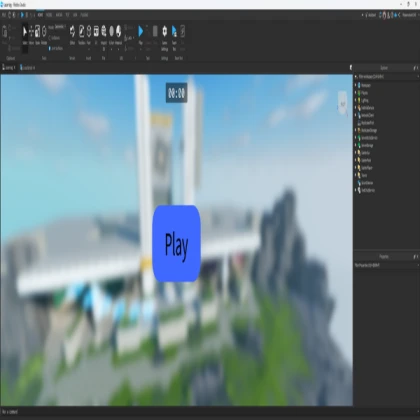Expand the Players node

pyautogui.click(x=356, y=93)
